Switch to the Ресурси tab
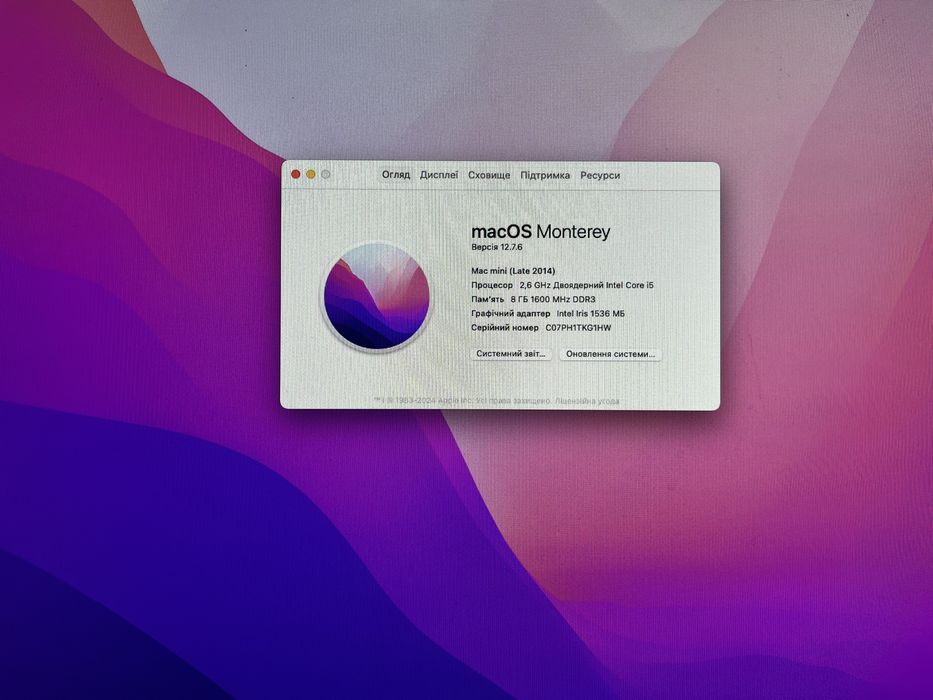The height and width of the screenshot is (700, 933). [x=600, y=176]
